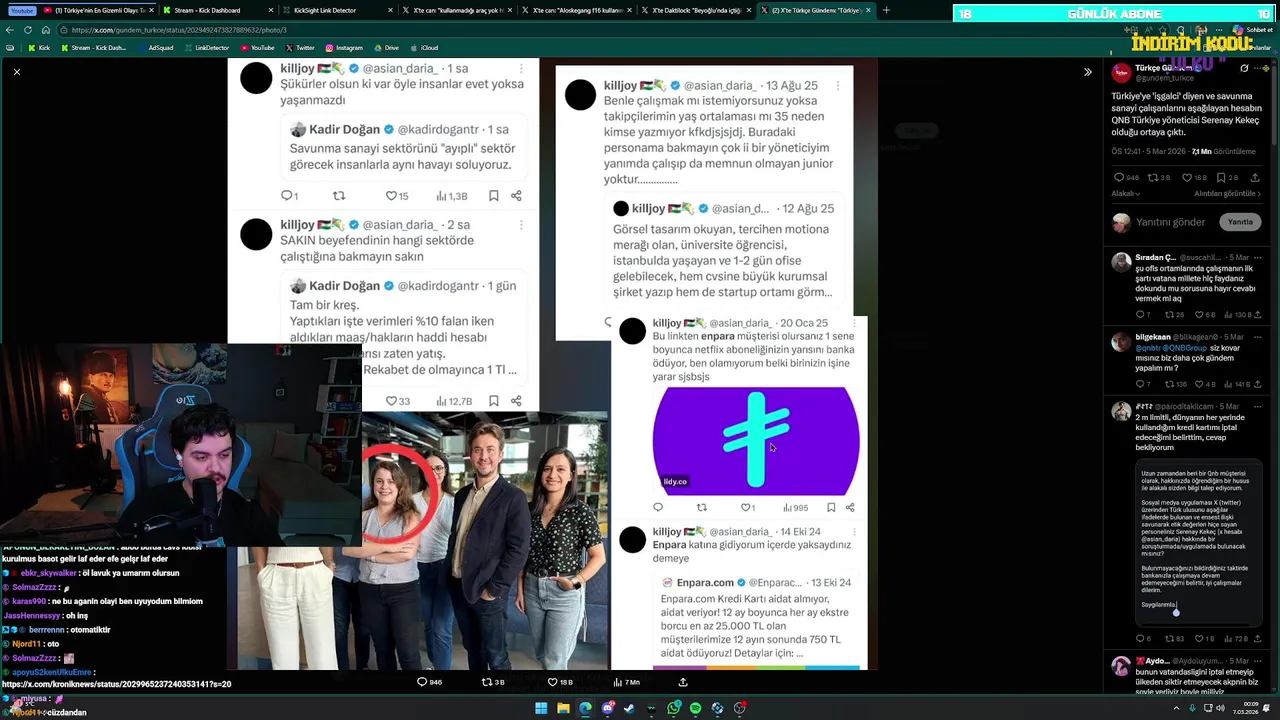1280x720 pixels.
Task: Open Steam from taskbar
Action: (x=630, y=708)
